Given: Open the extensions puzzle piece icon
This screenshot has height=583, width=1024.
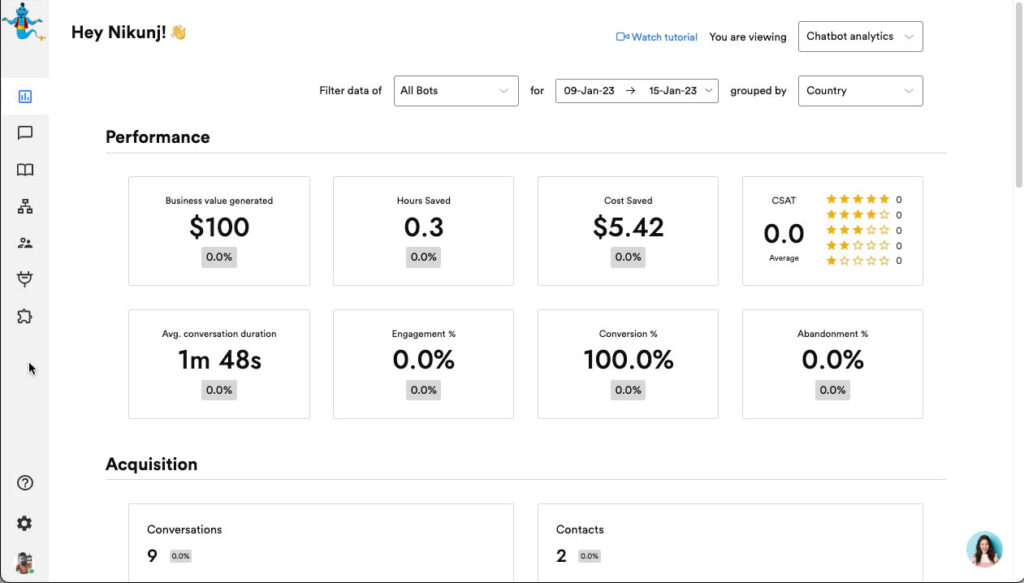Looking at the screenshot, I should [25, 316].
